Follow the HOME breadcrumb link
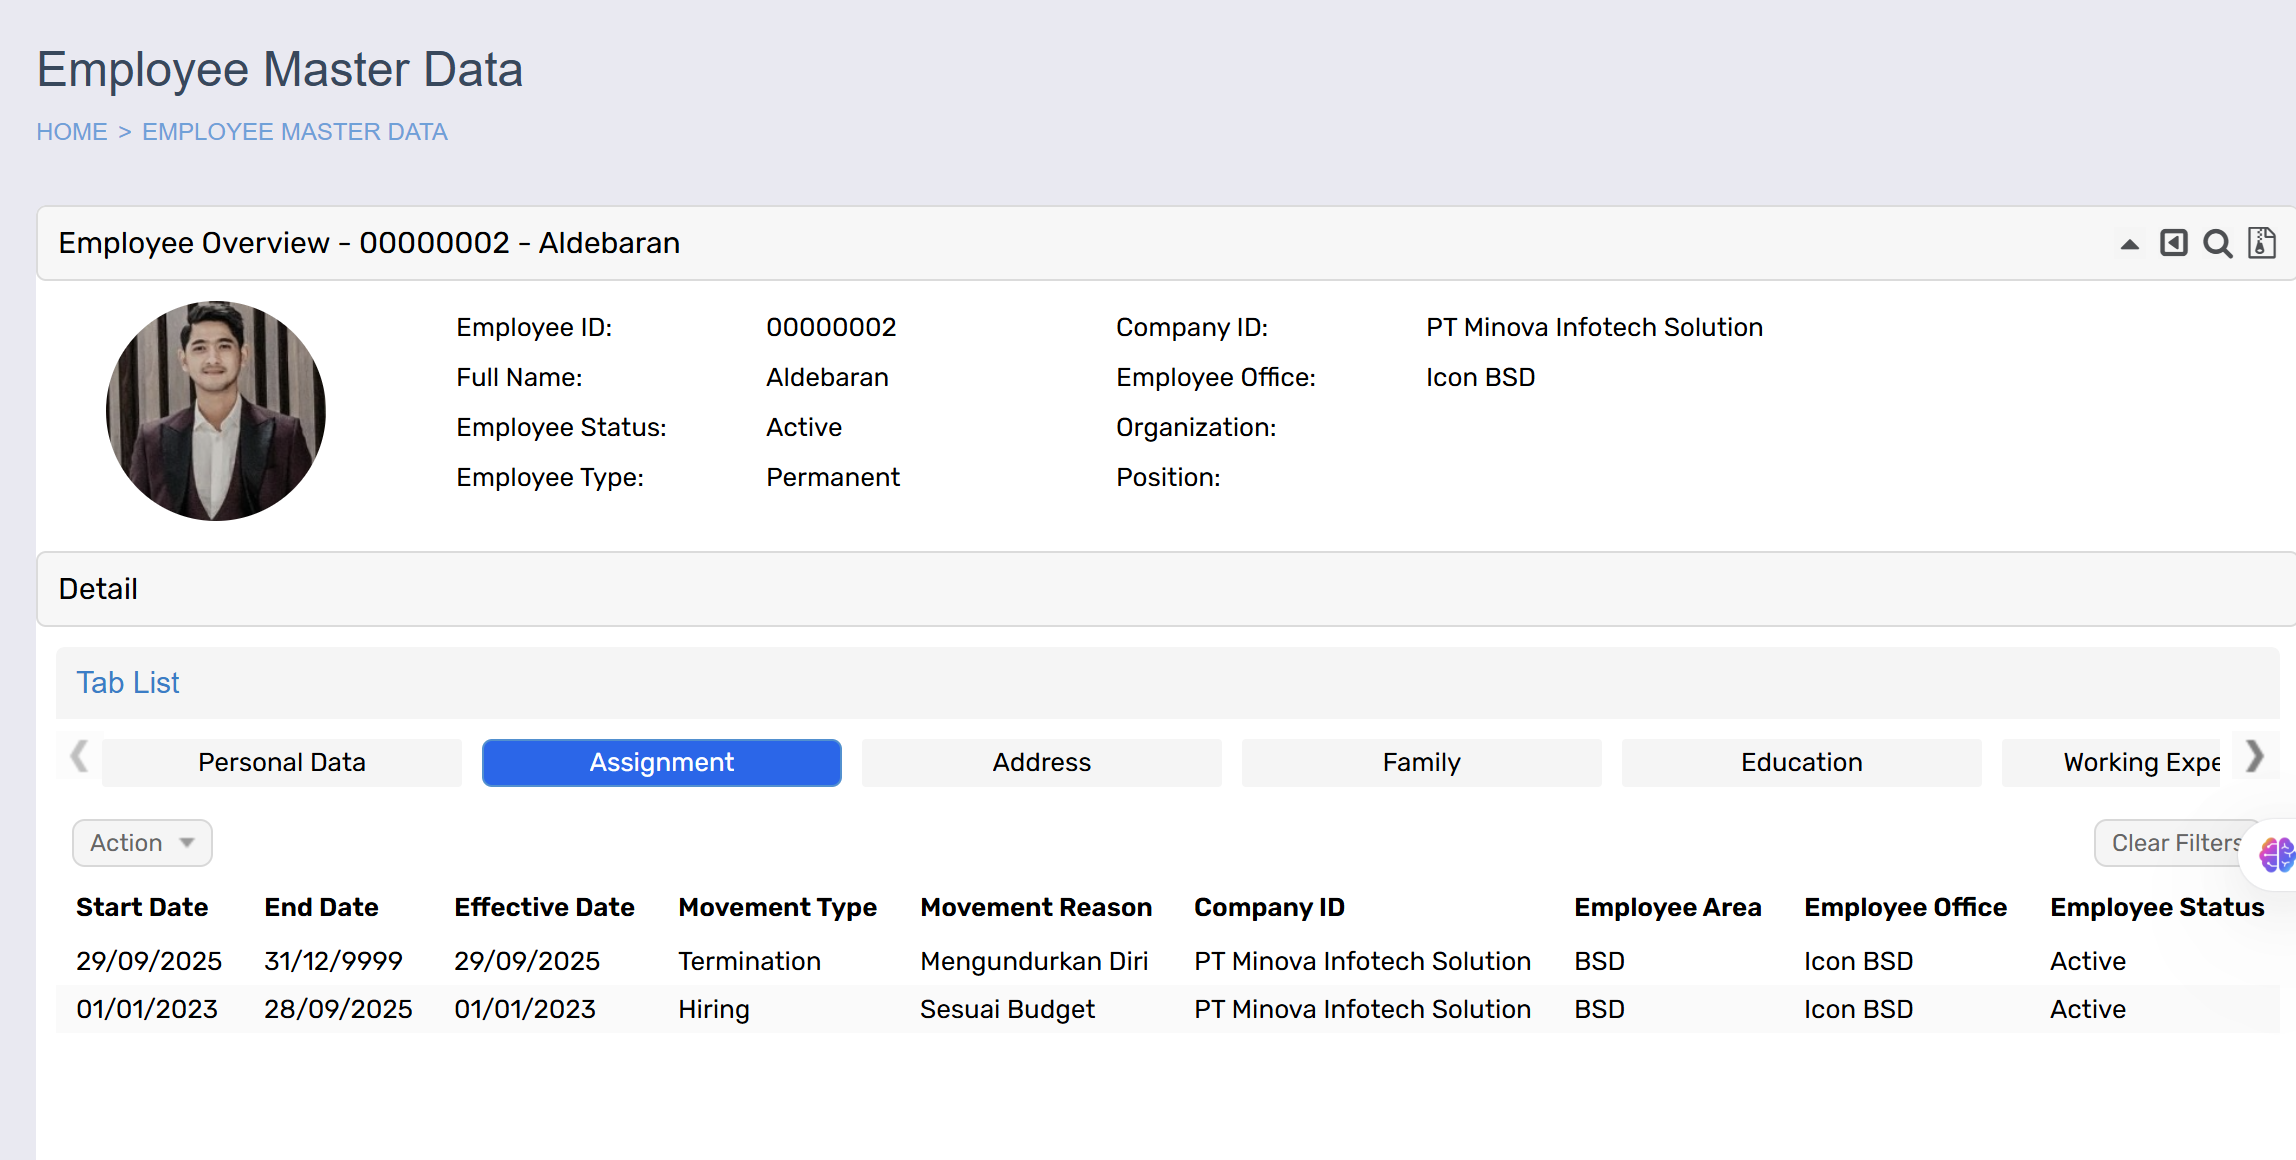2296x1160 pixels. tap(72, 132)
